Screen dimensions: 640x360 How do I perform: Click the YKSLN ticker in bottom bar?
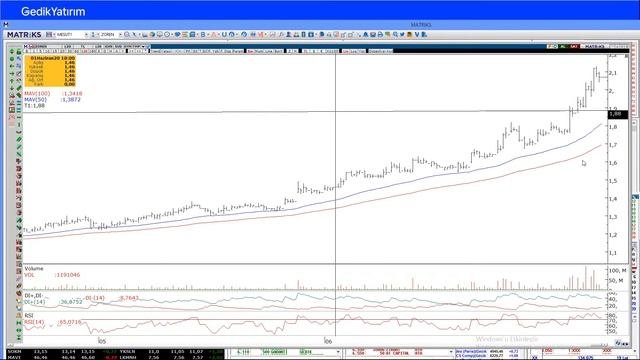128,351
